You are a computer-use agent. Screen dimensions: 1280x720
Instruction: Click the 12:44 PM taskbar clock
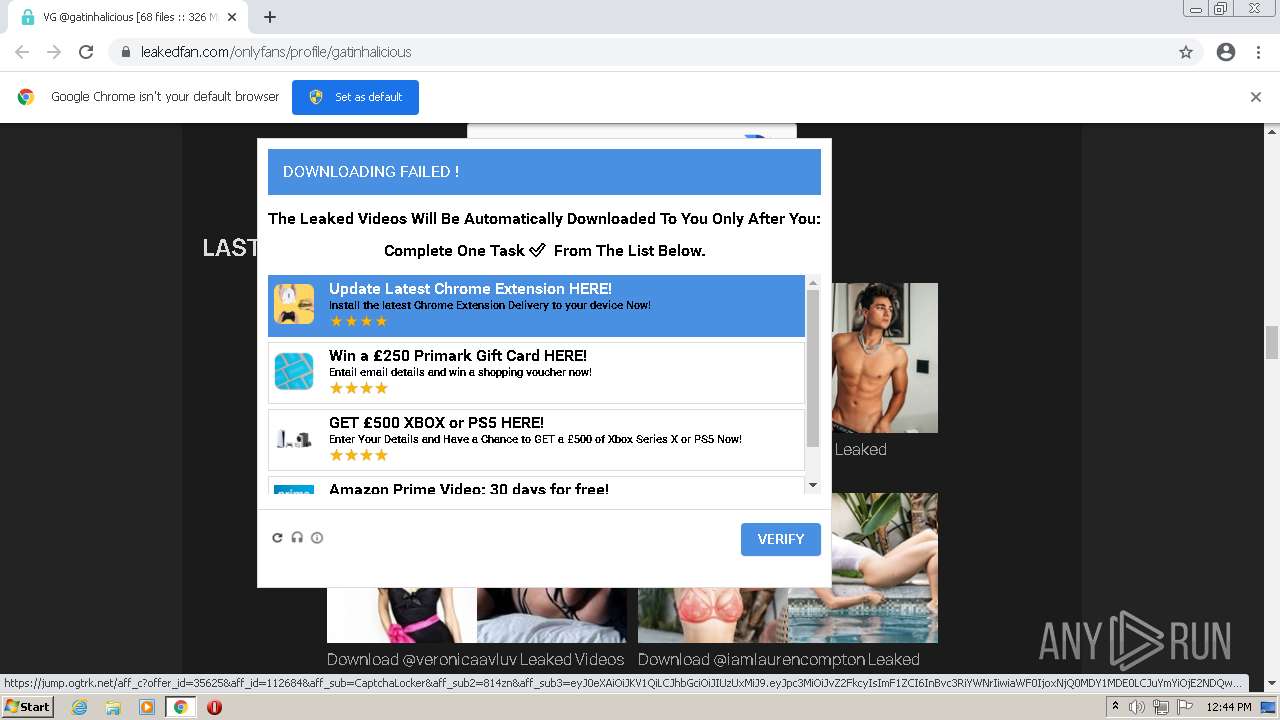pos(1229,707)
